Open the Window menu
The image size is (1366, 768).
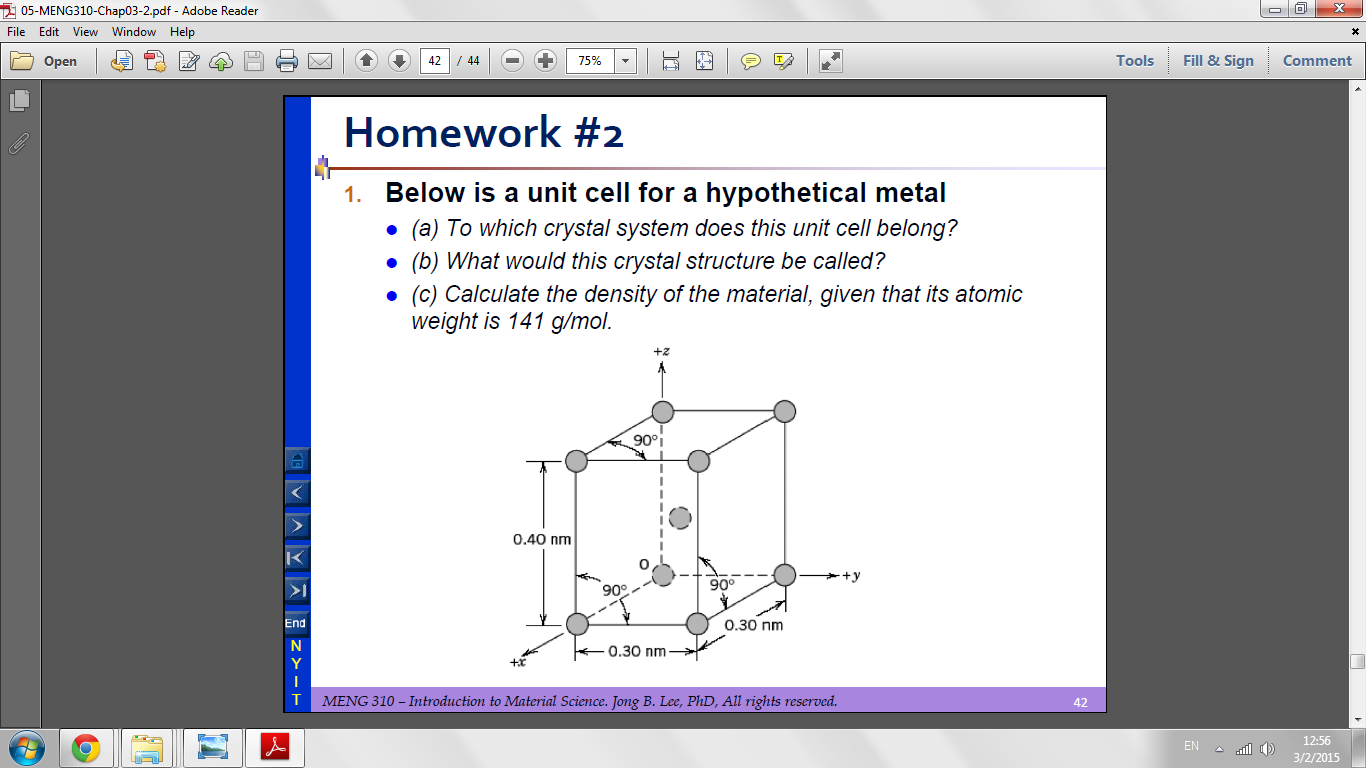pyautogui.click(x=133, y=32)
